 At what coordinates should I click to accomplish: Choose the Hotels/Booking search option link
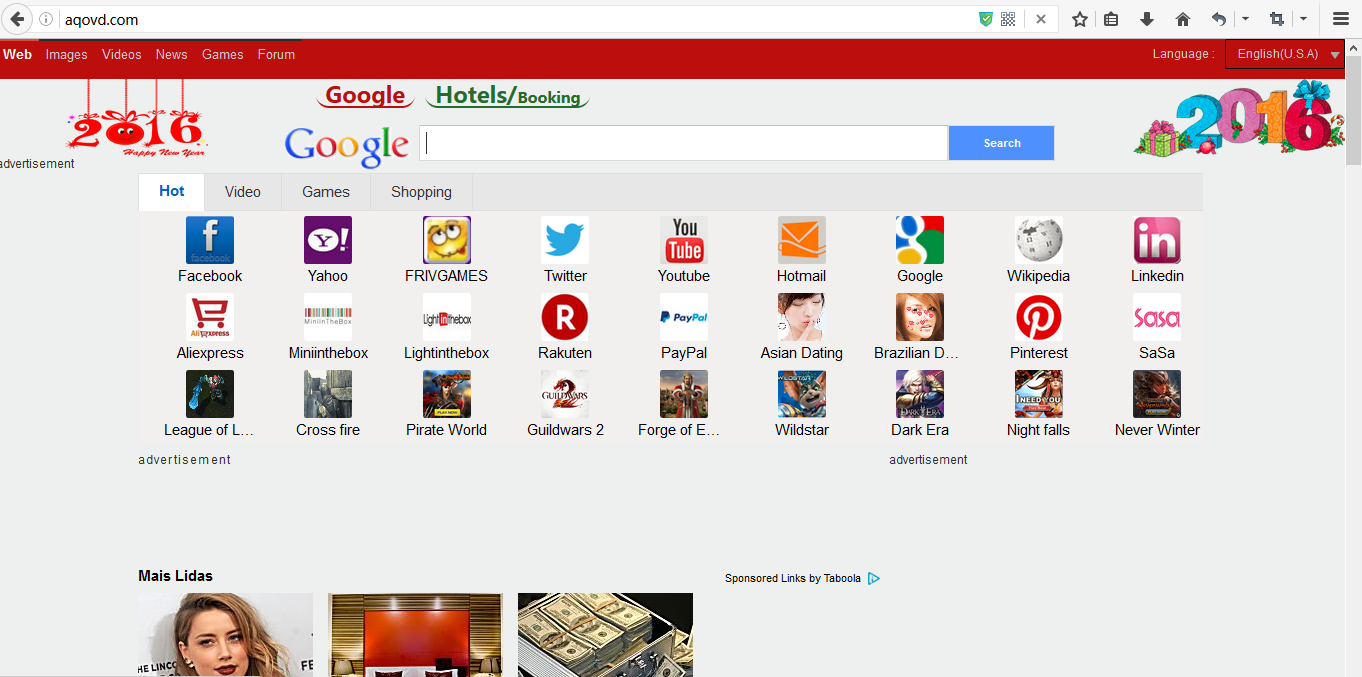click(x=508, y=96)
